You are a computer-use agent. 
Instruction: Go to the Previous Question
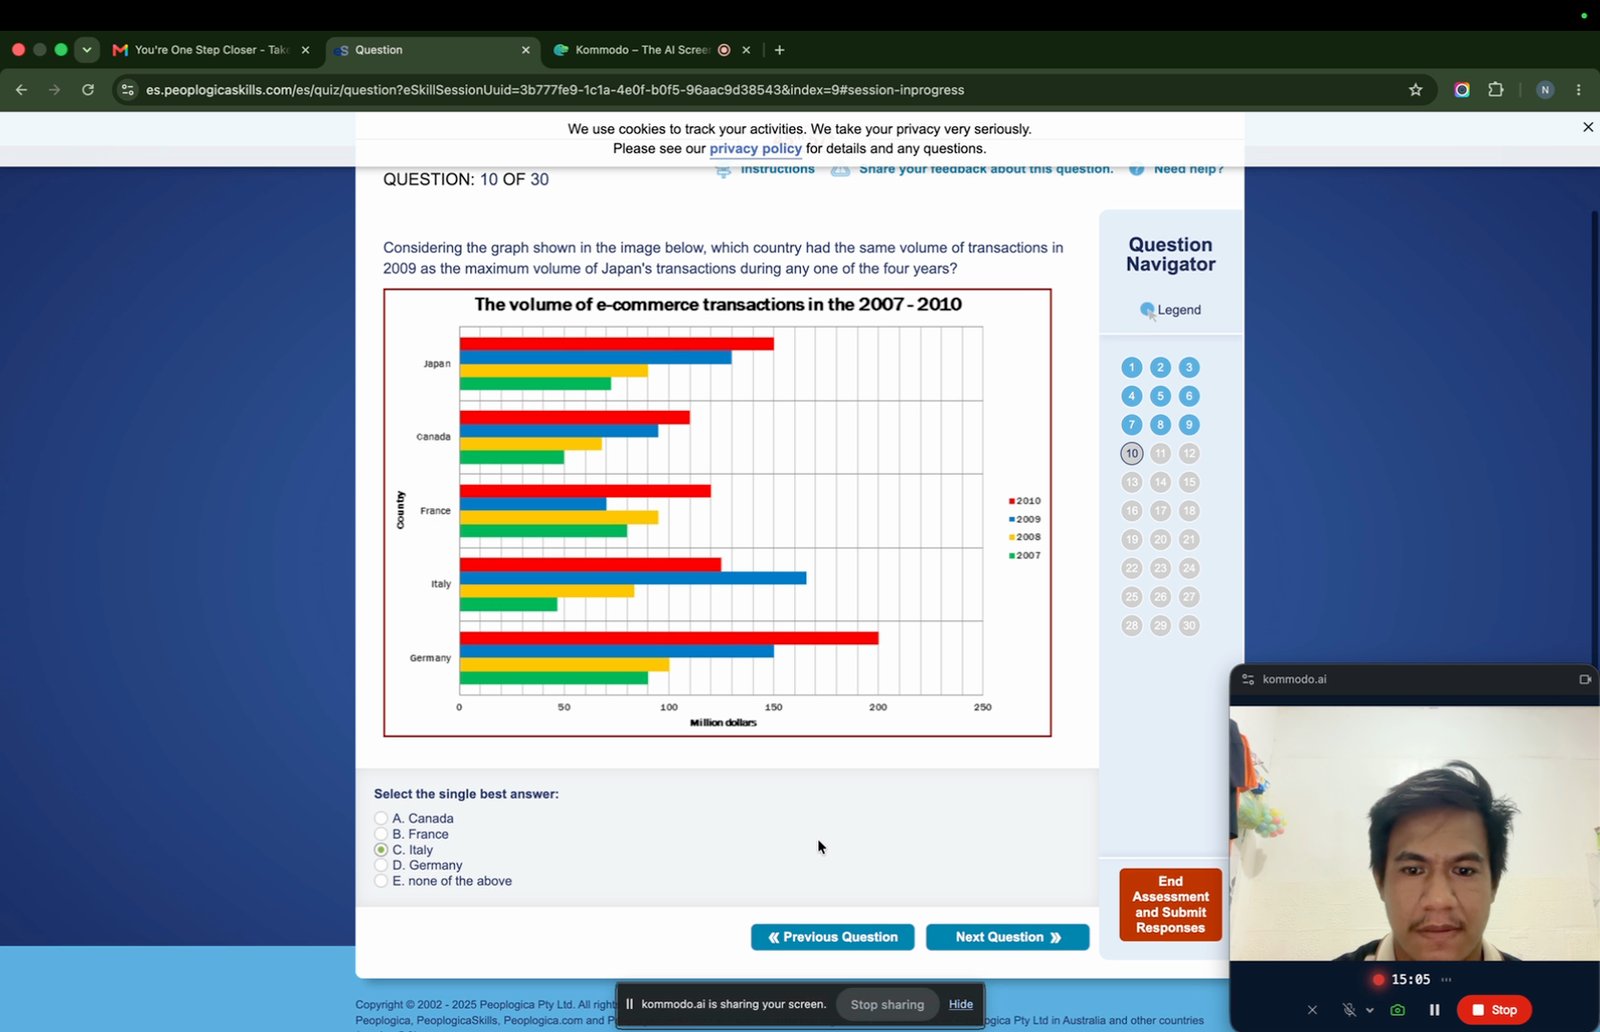pos(833,937)
